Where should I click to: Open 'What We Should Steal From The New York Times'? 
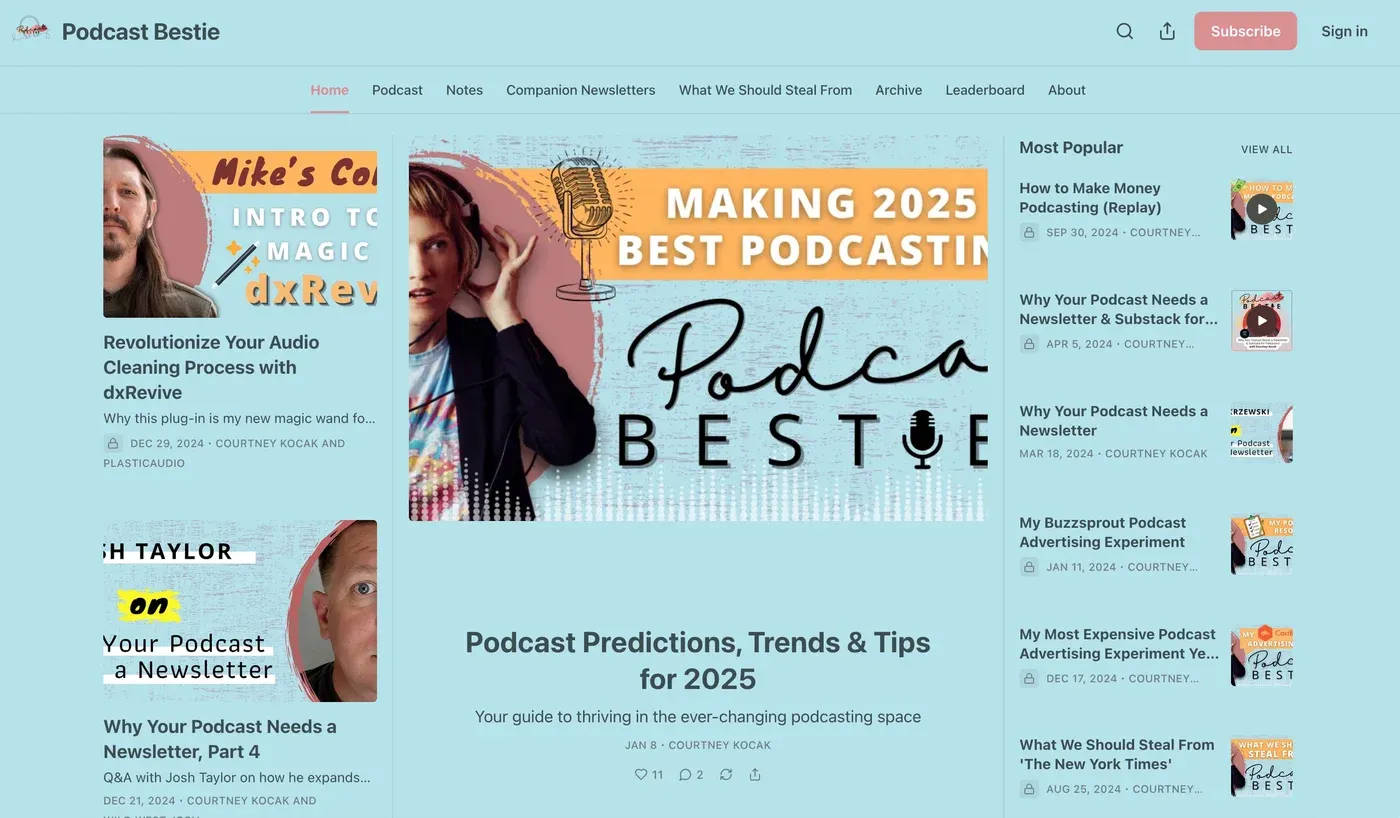click(1116, 754)
